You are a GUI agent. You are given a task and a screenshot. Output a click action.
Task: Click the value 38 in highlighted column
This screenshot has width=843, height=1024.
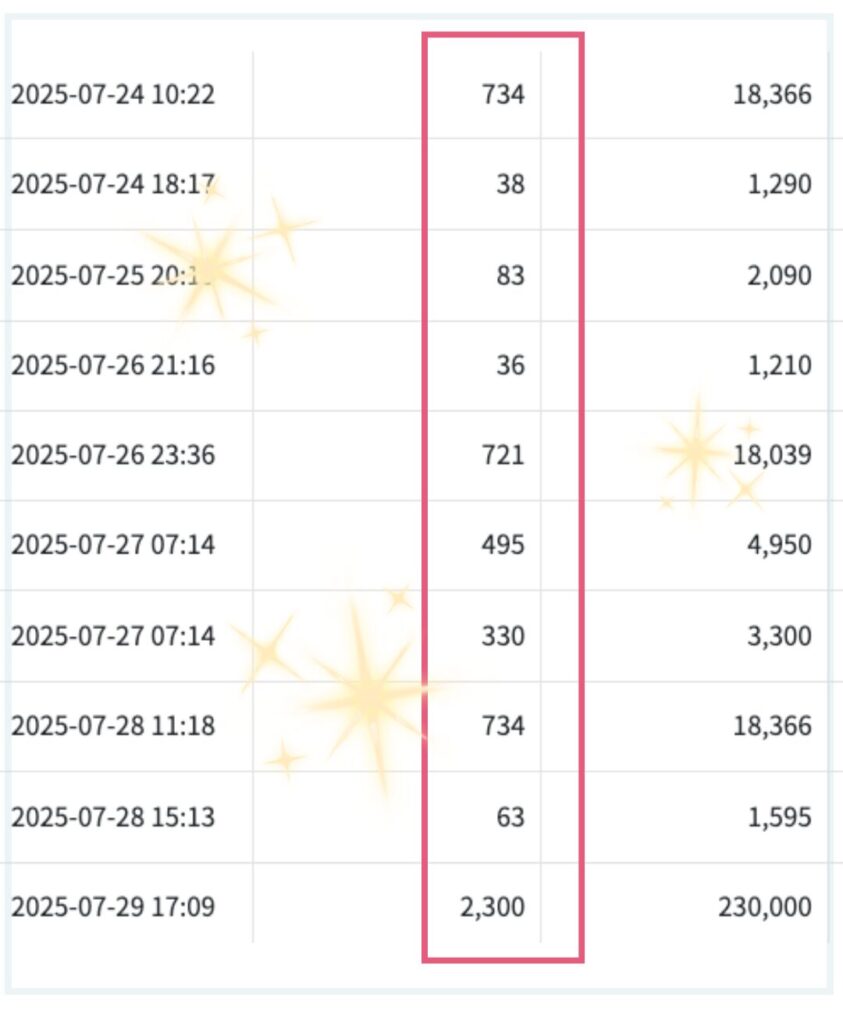click(x=510, y=185)
